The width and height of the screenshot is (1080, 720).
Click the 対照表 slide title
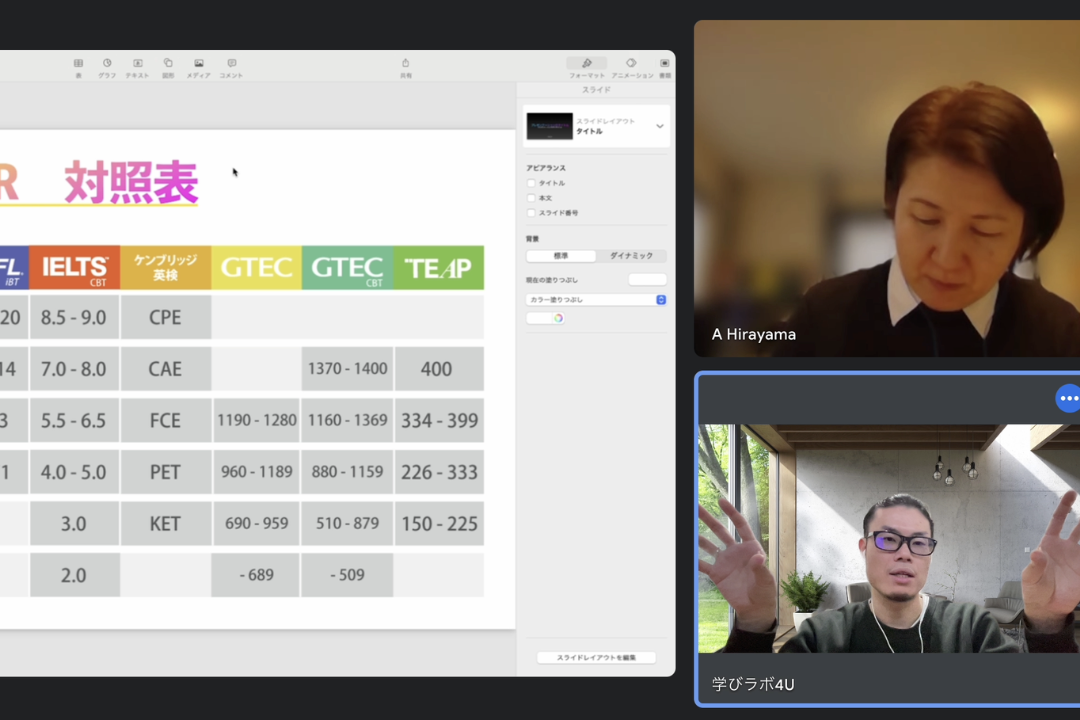click(x=131, y=183)
